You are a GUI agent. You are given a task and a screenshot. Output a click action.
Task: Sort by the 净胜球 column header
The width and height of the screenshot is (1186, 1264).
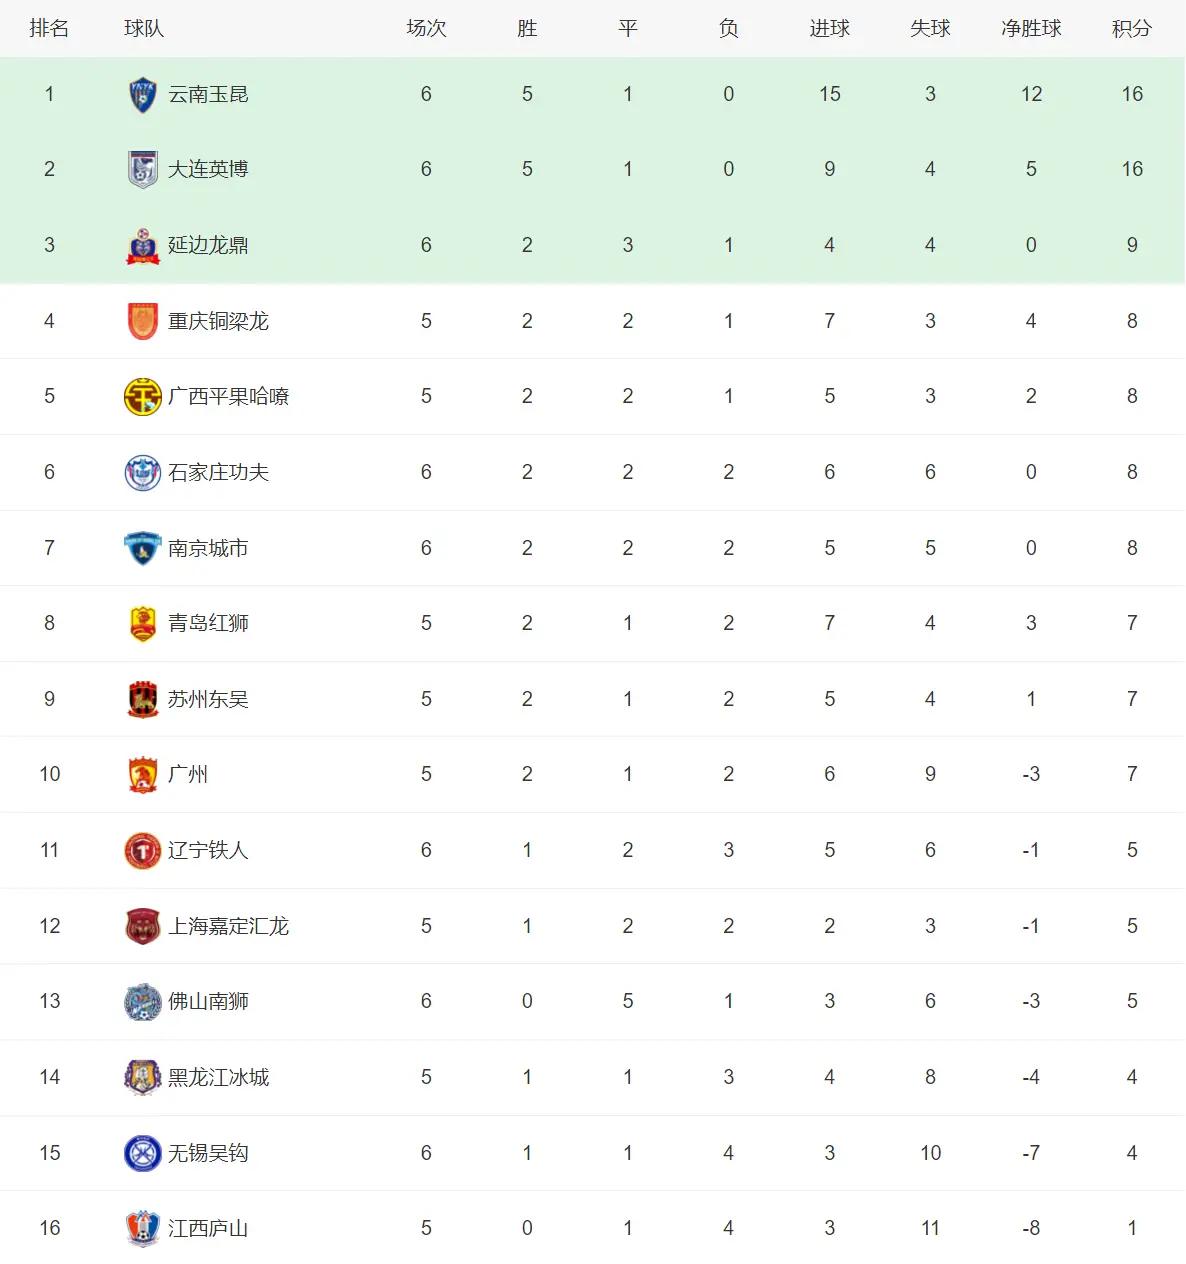tap(1031, 29)
